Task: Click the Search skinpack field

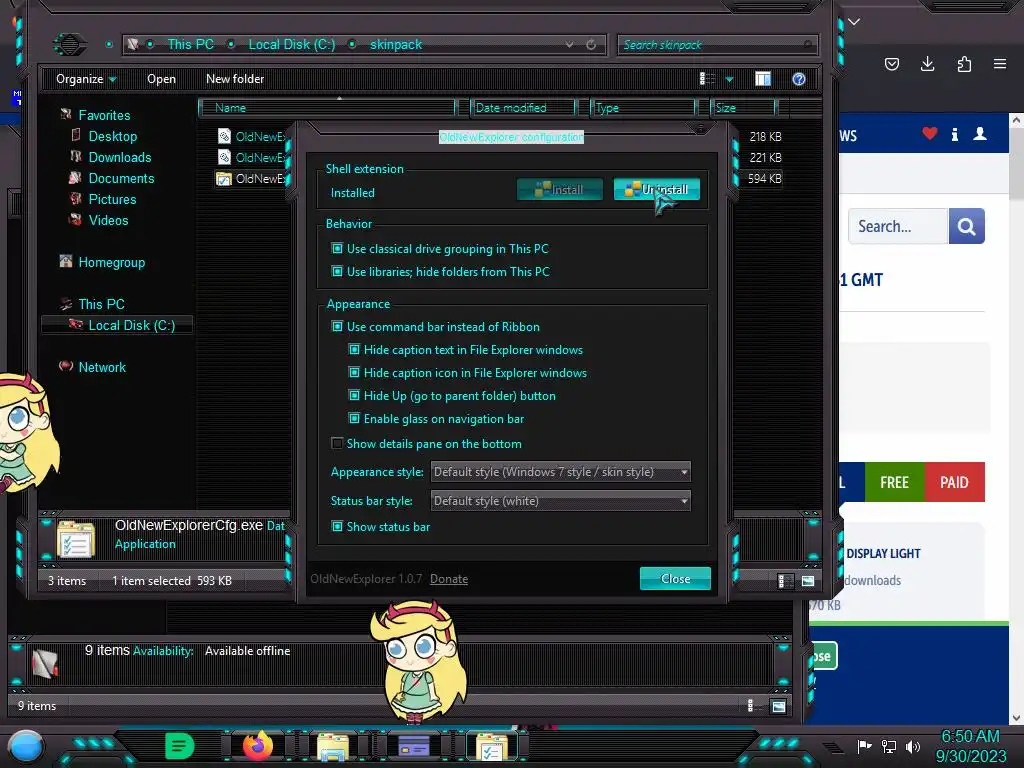Action: [x=717, y=44]
